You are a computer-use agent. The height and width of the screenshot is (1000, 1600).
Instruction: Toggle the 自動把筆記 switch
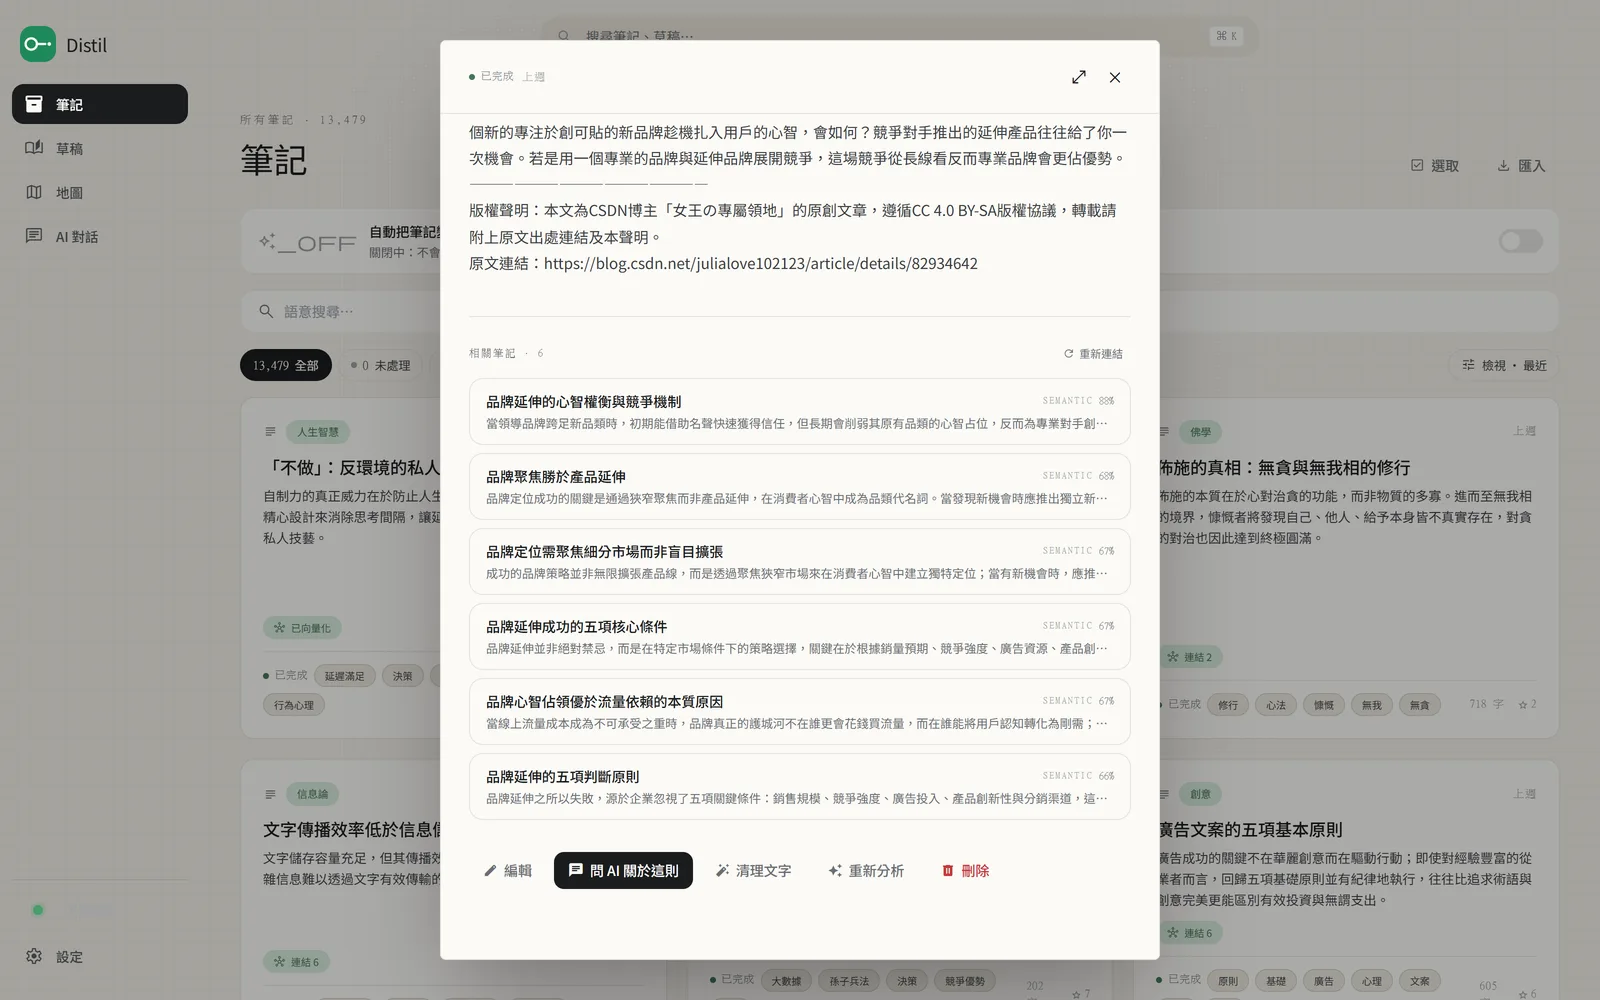[1521, 241]
